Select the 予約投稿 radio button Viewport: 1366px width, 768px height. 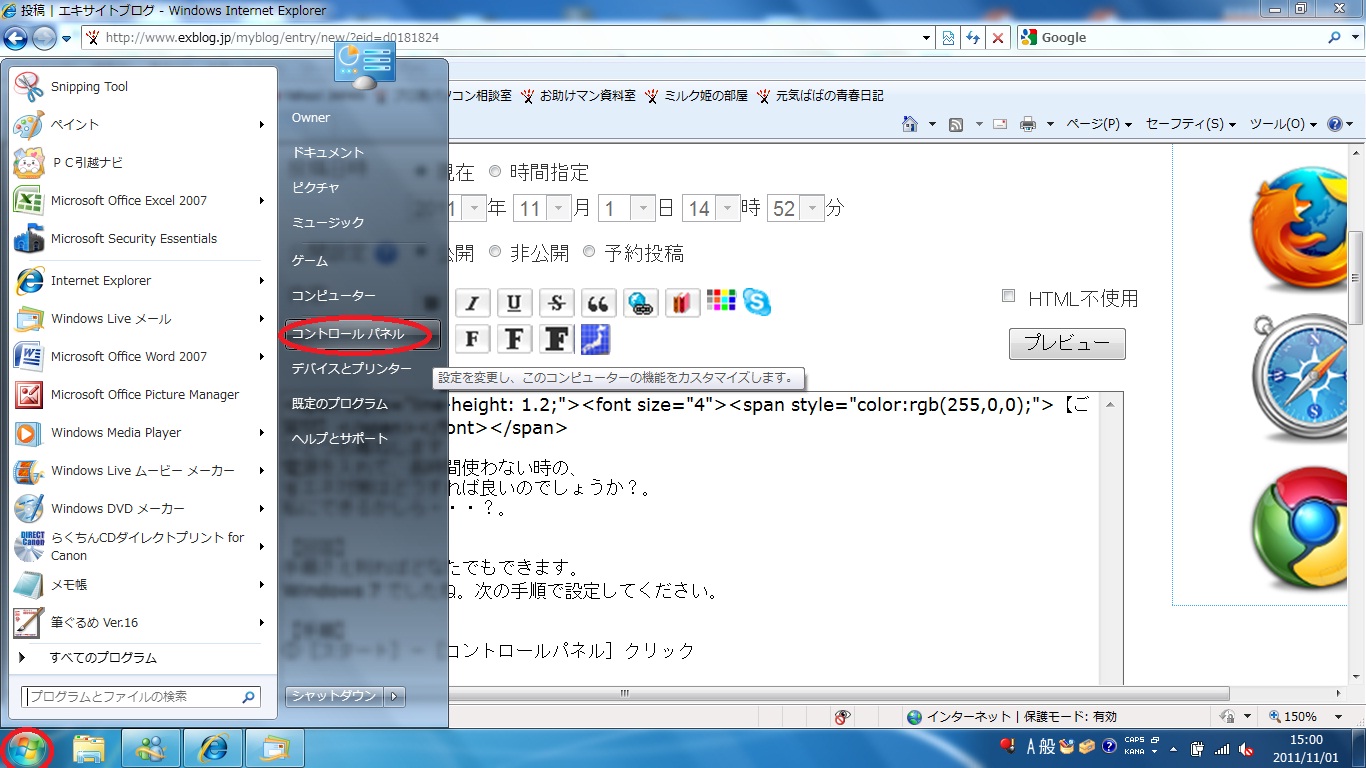point(589,252)
